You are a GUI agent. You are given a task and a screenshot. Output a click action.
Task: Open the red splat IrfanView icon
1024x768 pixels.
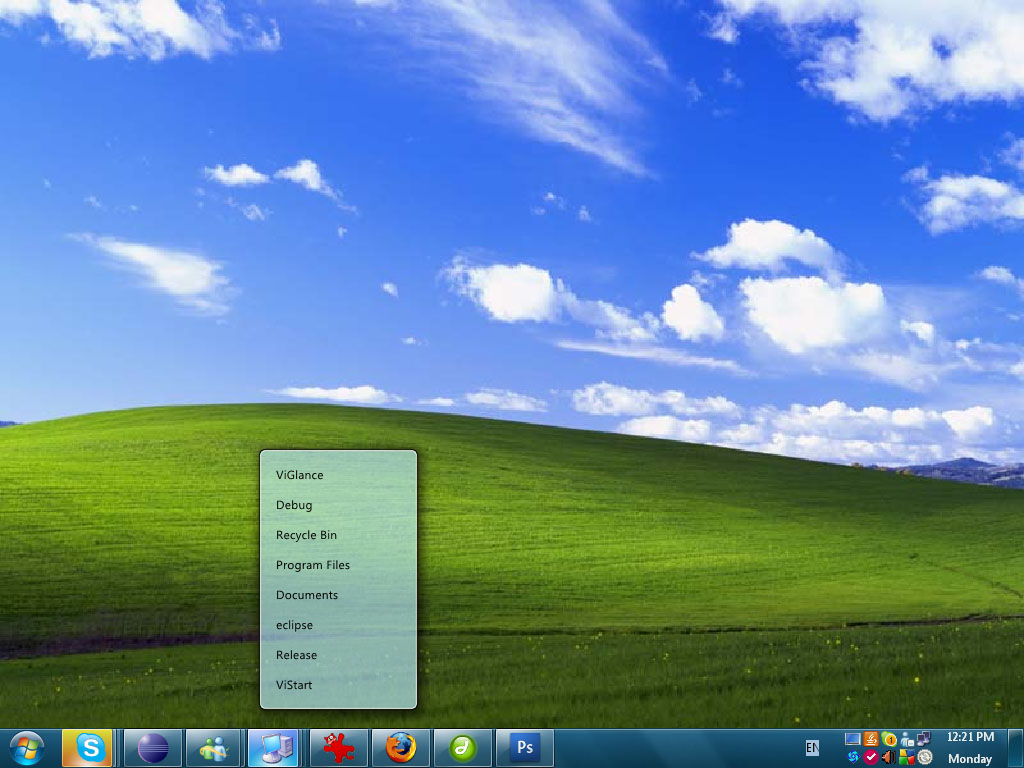point(339,747)
